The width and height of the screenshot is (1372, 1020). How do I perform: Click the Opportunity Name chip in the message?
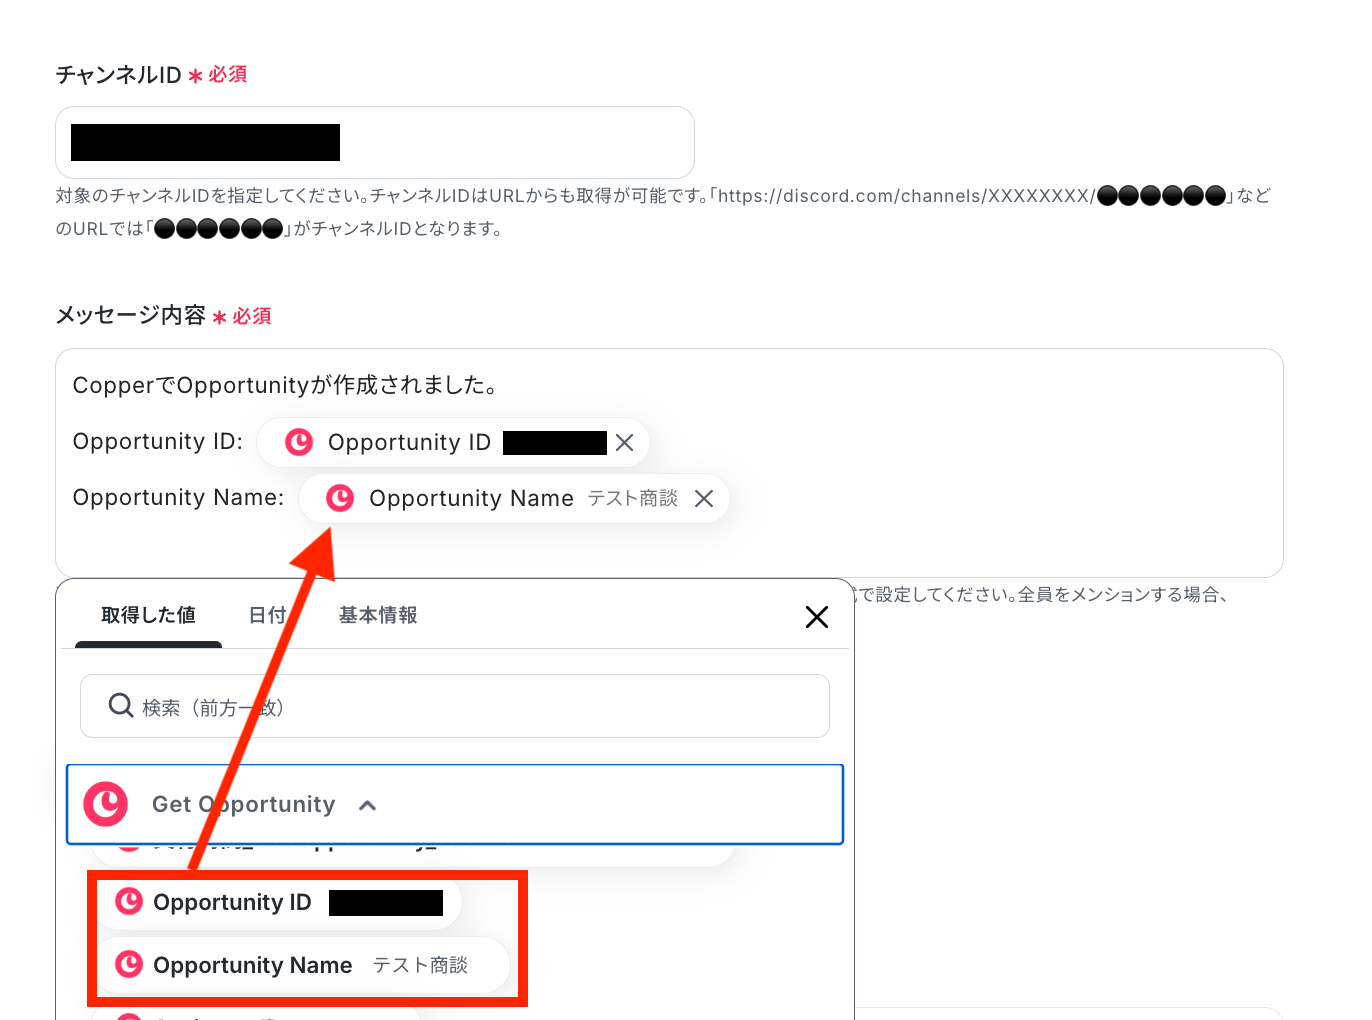(x=514, y=498)
